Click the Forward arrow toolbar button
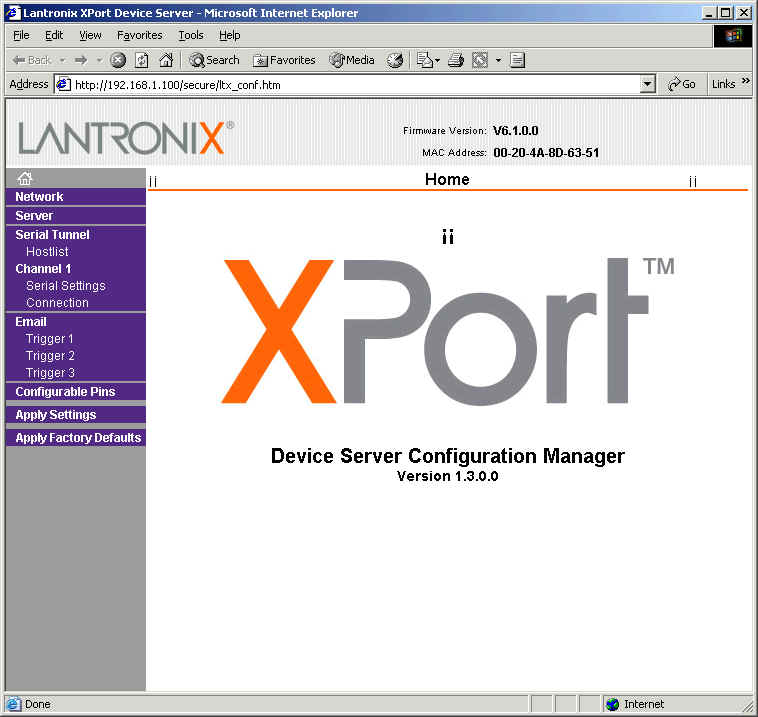The height and width of the screenshot is (717, 758). pyautogui.click(x=81, y=60)
